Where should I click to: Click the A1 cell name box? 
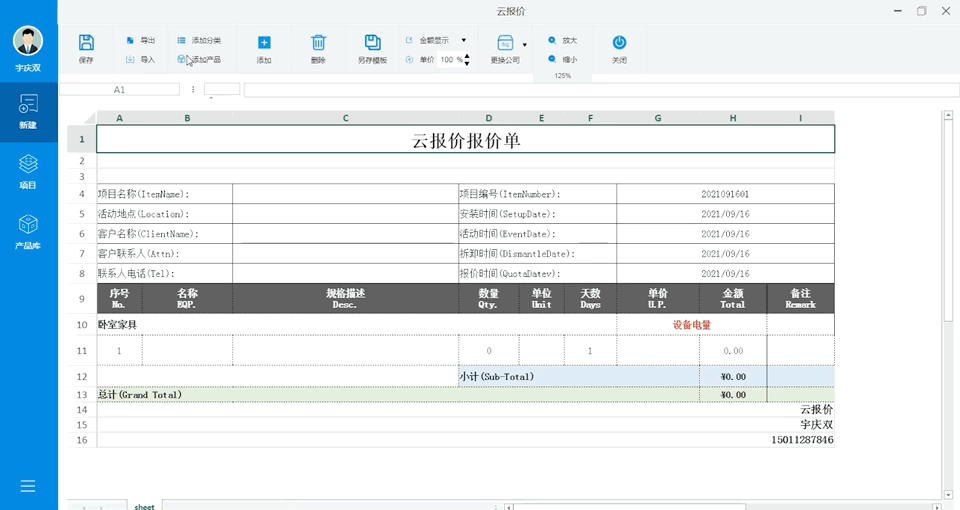click(119, 89)
